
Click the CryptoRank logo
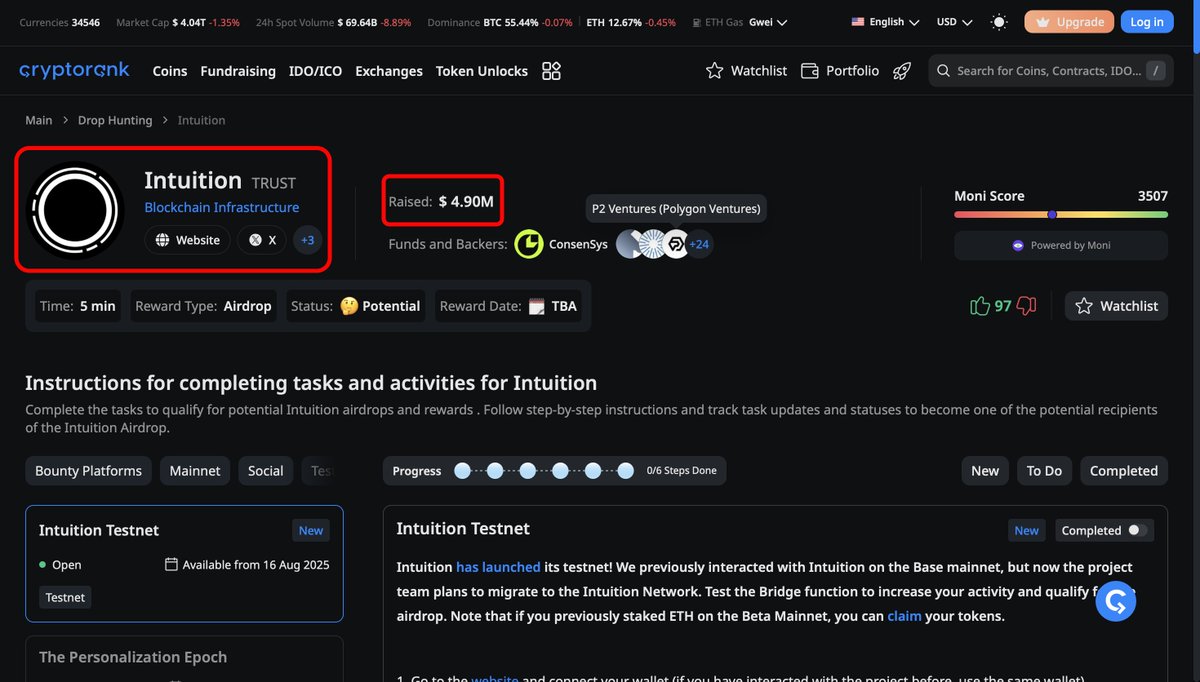point(74,70)
